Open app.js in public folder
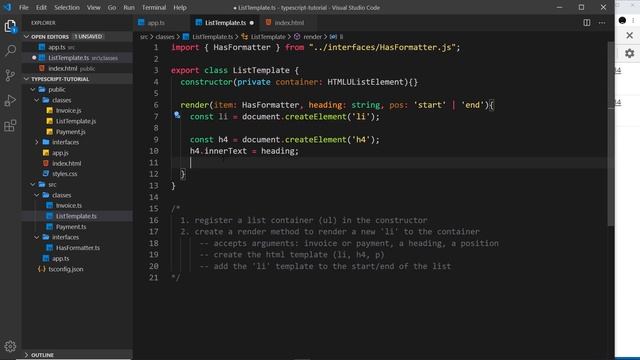The width and height of the screenshot is (640, 360). coord(78,153)
